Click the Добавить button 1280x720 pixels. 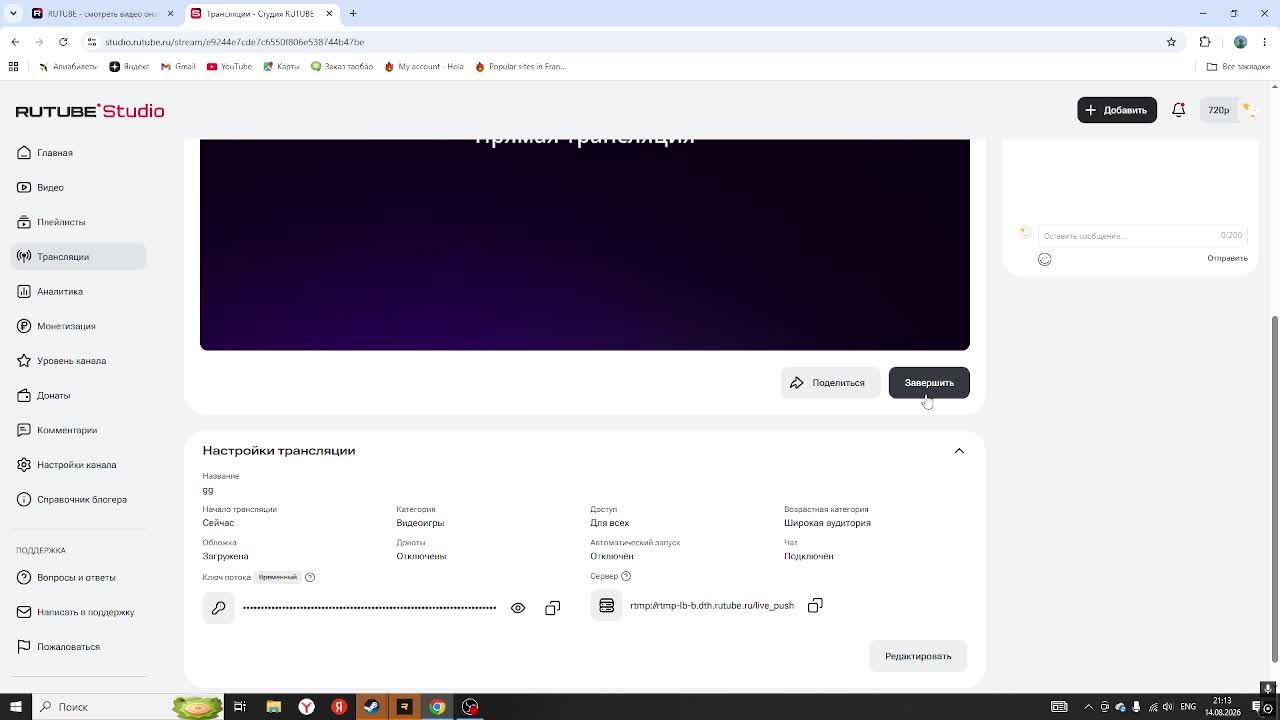(1117, 110)
